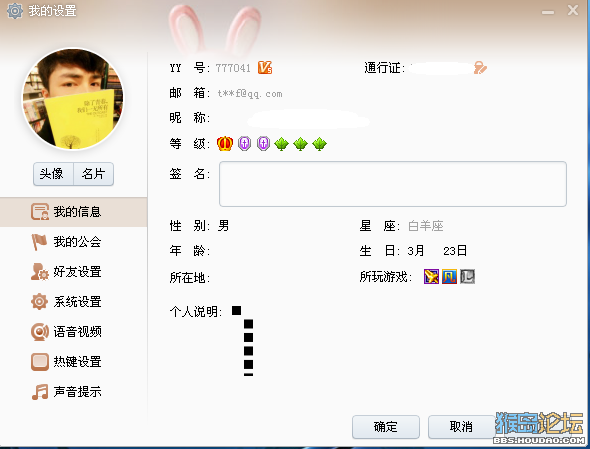Confirm changes with 确定 button
The width and height of the screenshot is (590, 449).
(x=386, y=427)
